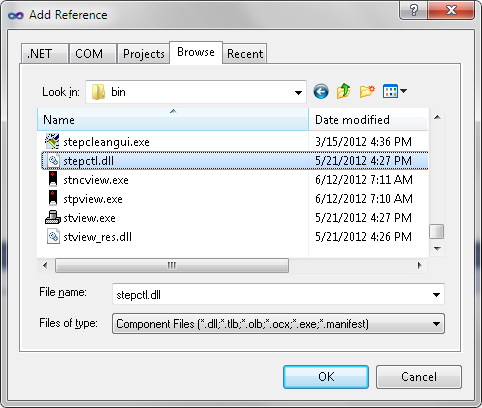Click the Back navigation arrow icon
The height and width of the screenshot is (408, 482).
(x=321, y=92)
